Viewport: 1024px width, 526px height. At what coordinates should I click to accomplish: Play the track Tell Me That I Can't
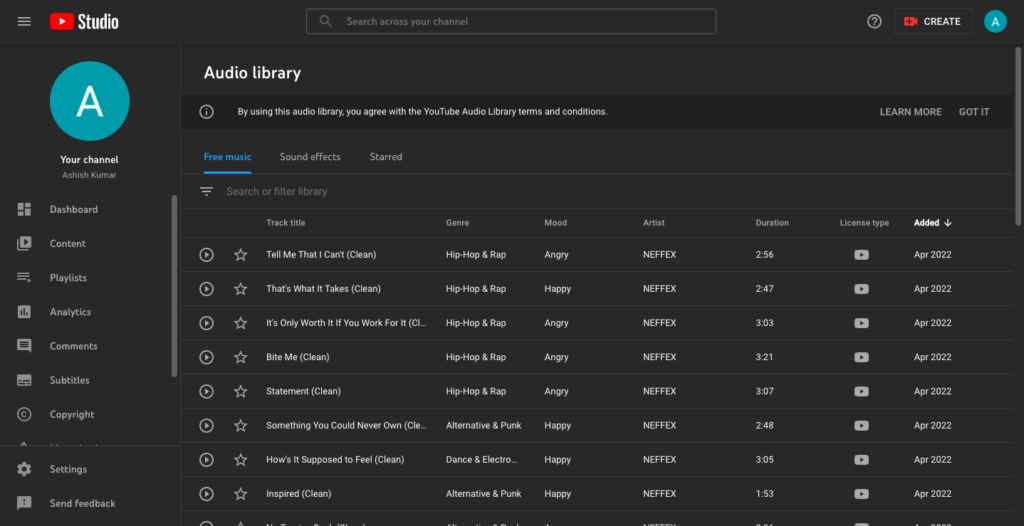coord(206,255)
